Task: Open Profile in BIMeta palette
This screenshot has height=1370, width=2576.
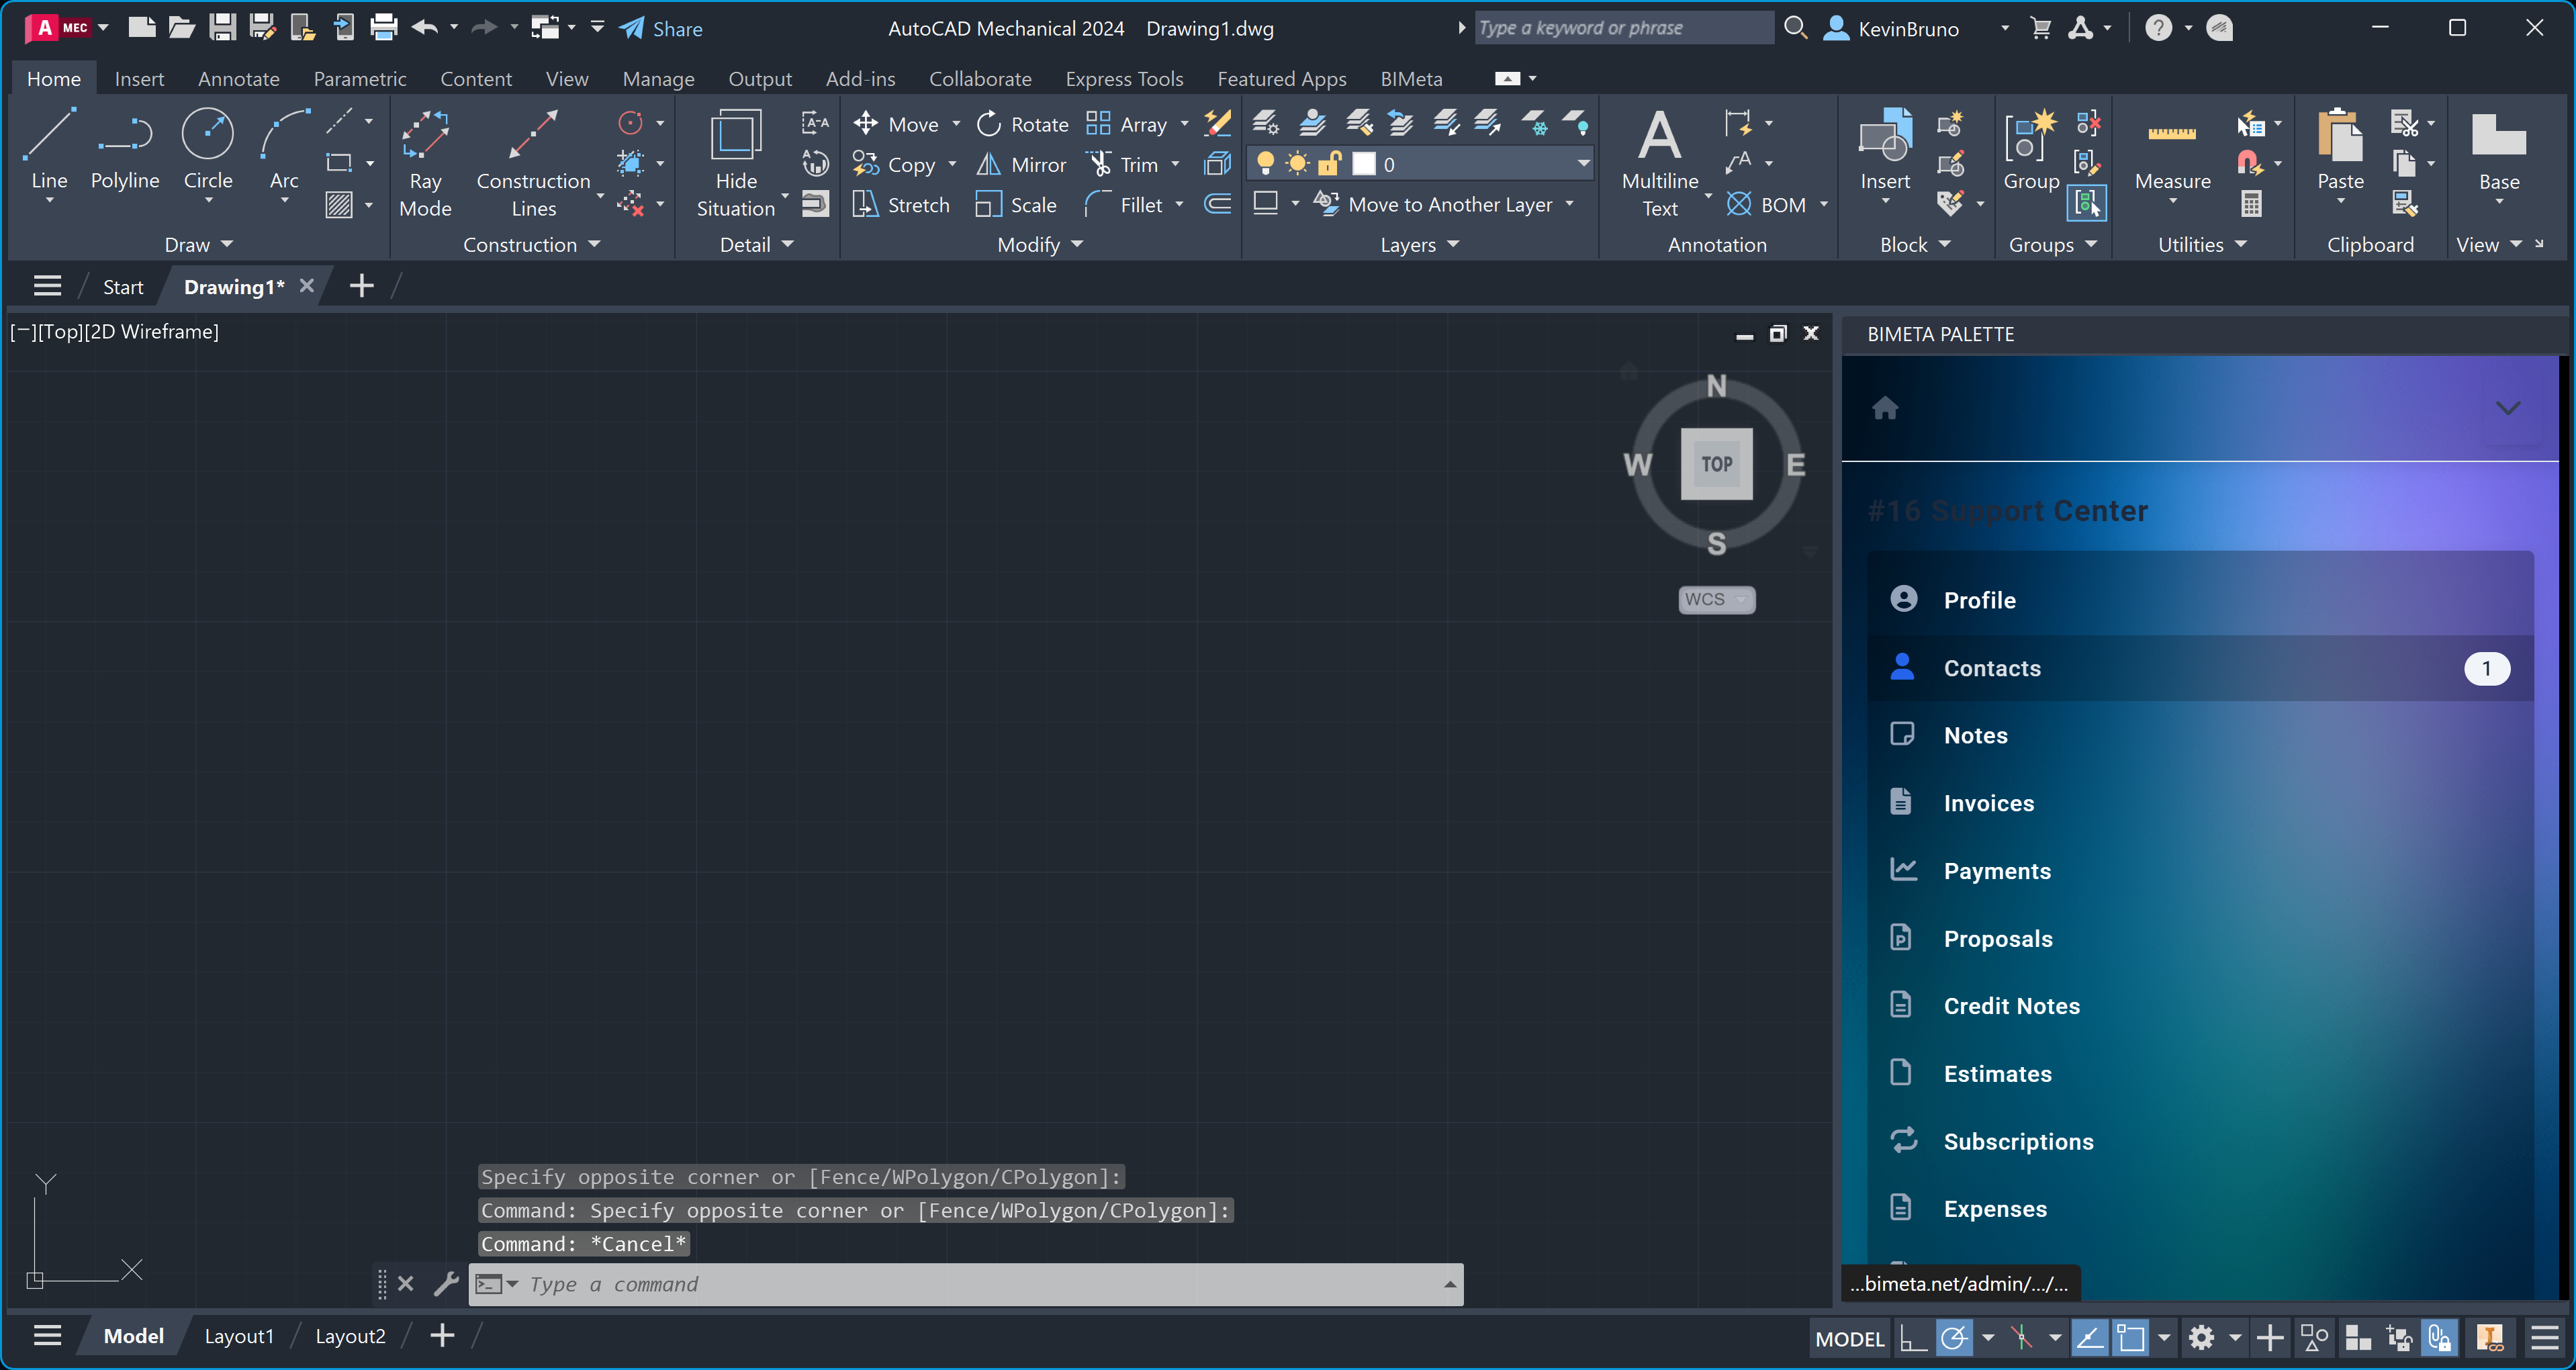Action: click(2200, 600)
